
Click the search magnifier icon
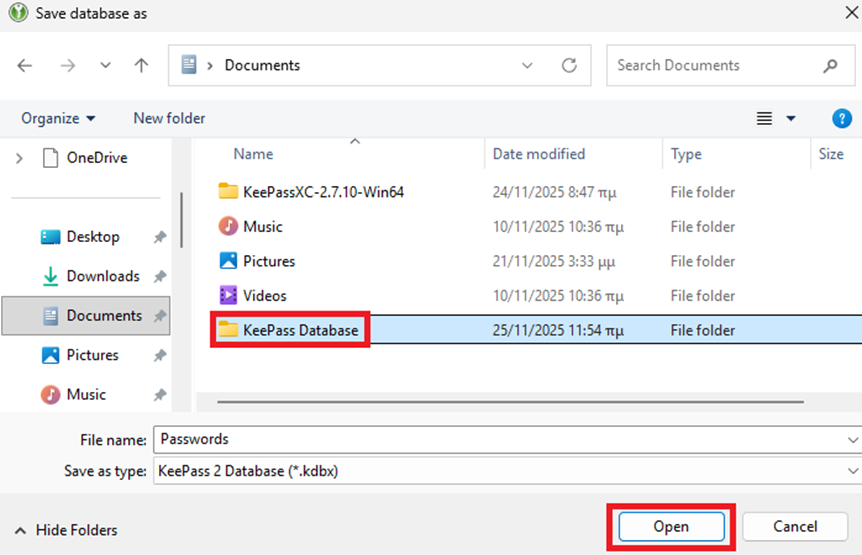831,66
